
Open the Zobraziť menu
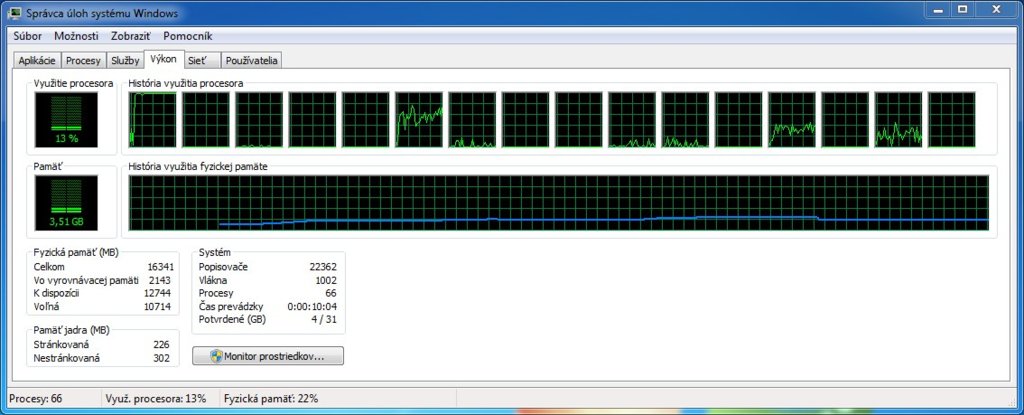pos(131,37)
